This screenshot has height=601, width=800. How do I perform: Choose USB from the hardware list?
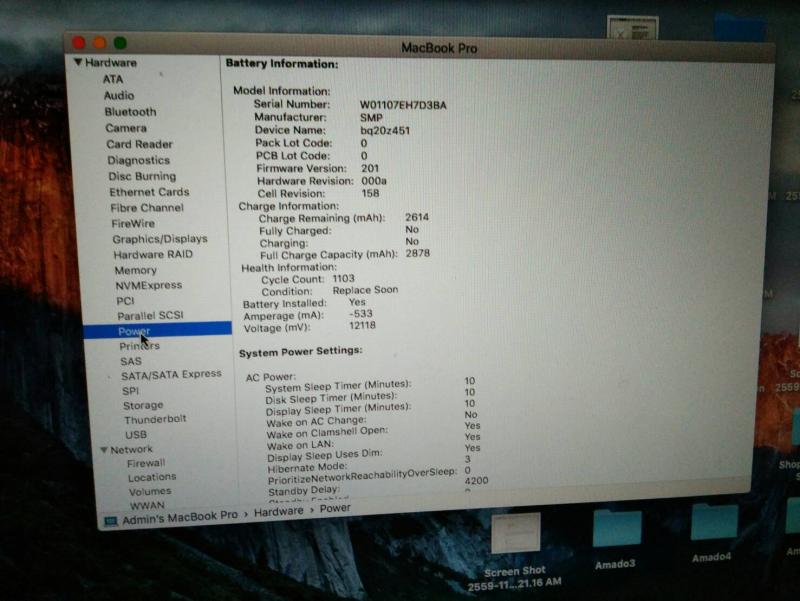(x=136, y=435)
